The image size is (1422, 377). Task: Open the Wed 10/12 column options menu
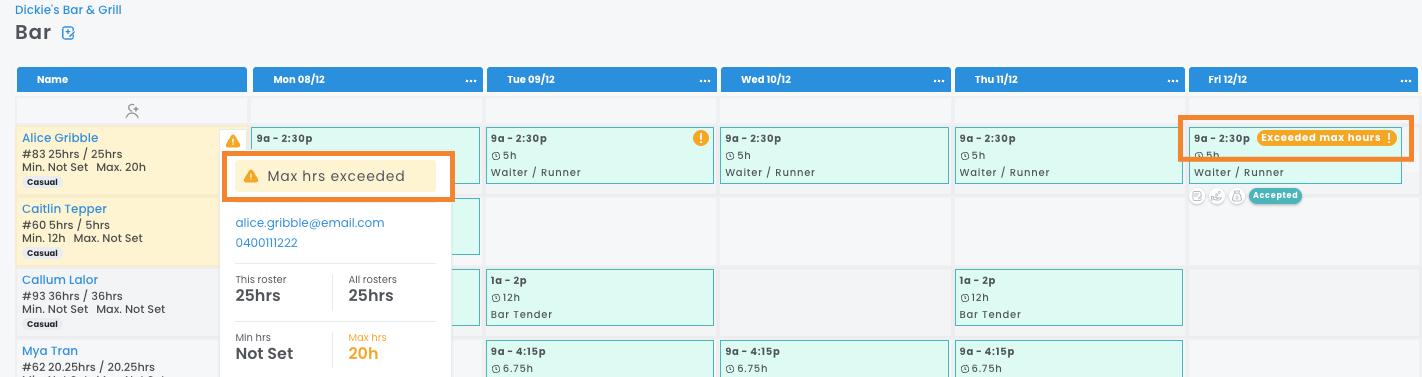(x=938, y=80)
